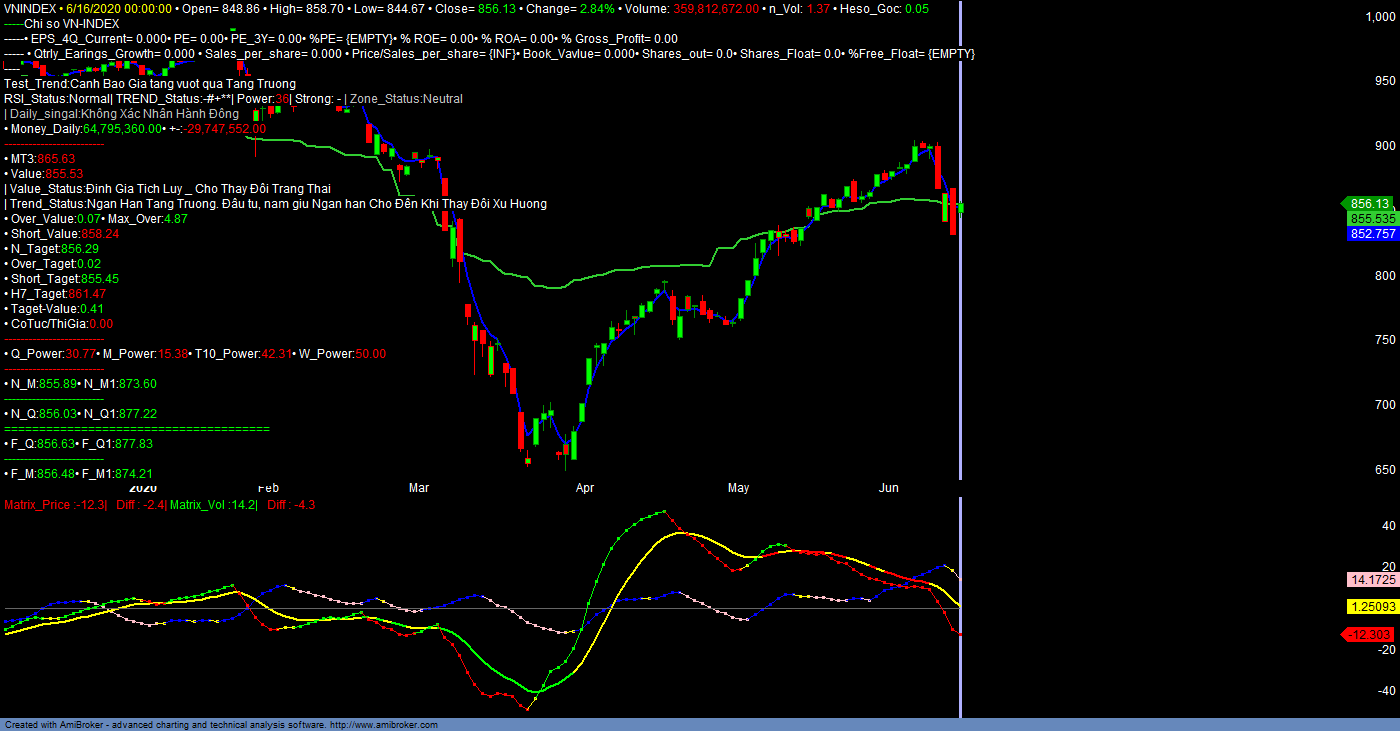Select the red -12.303 indicator value label
The width and height of the screenshot is (1400, 731).
pyautogui.click(x=1370, y=635)
